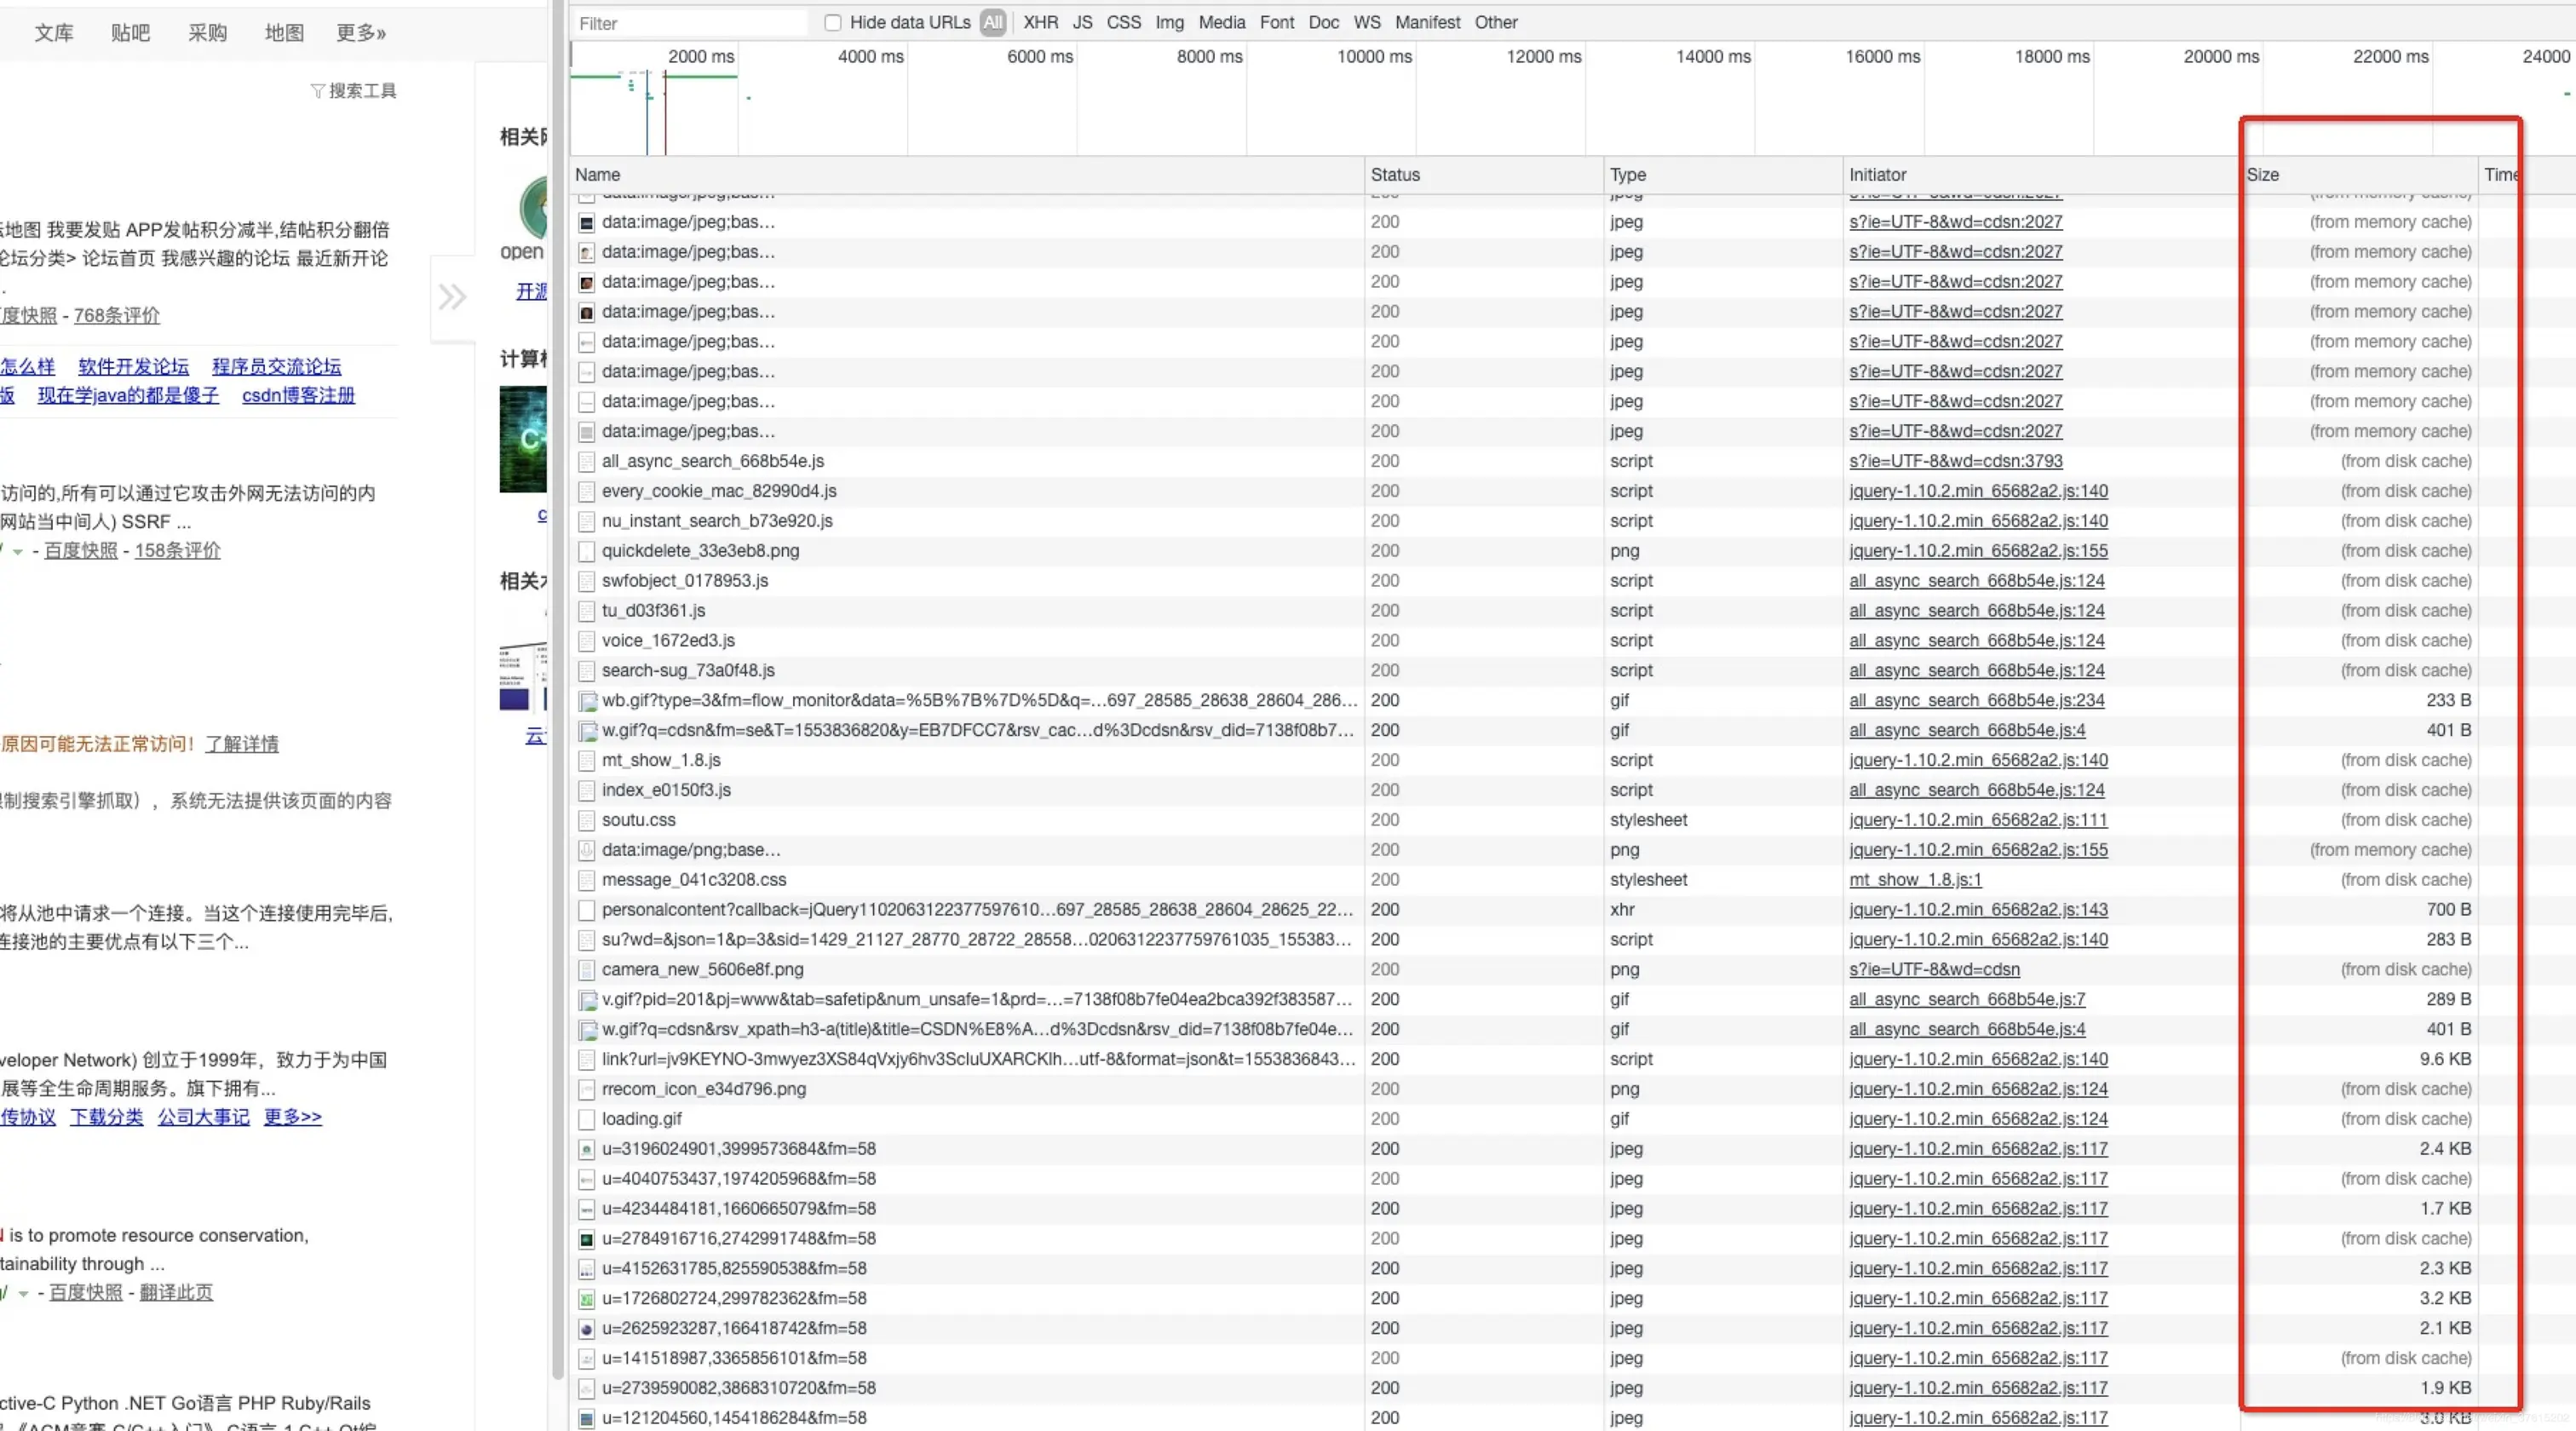Open initiator mt_show_1.8.js:1 link

pos(1915,880)
